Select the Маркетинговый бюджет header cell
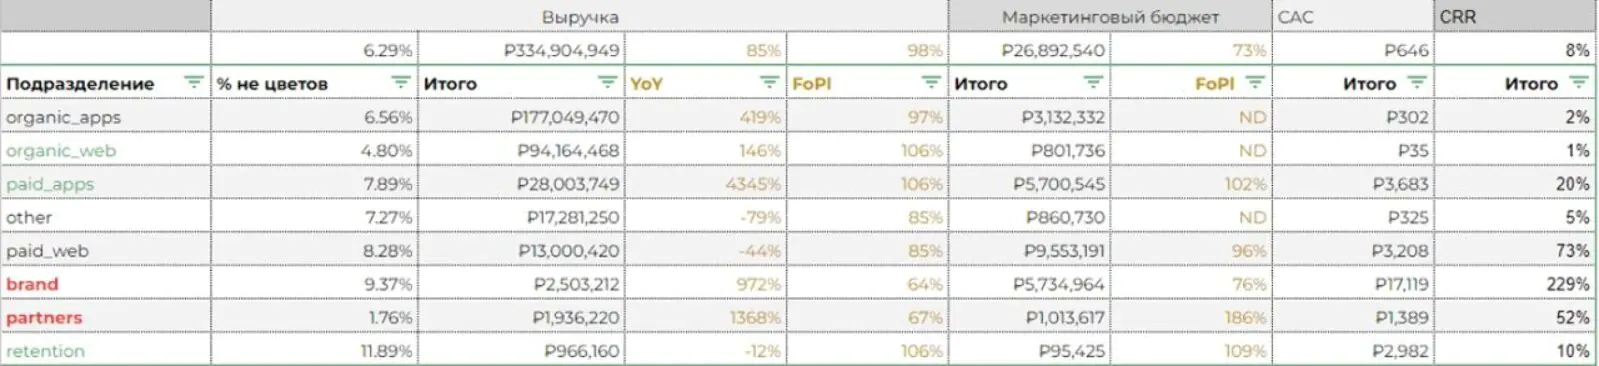 pos(1110,17)
